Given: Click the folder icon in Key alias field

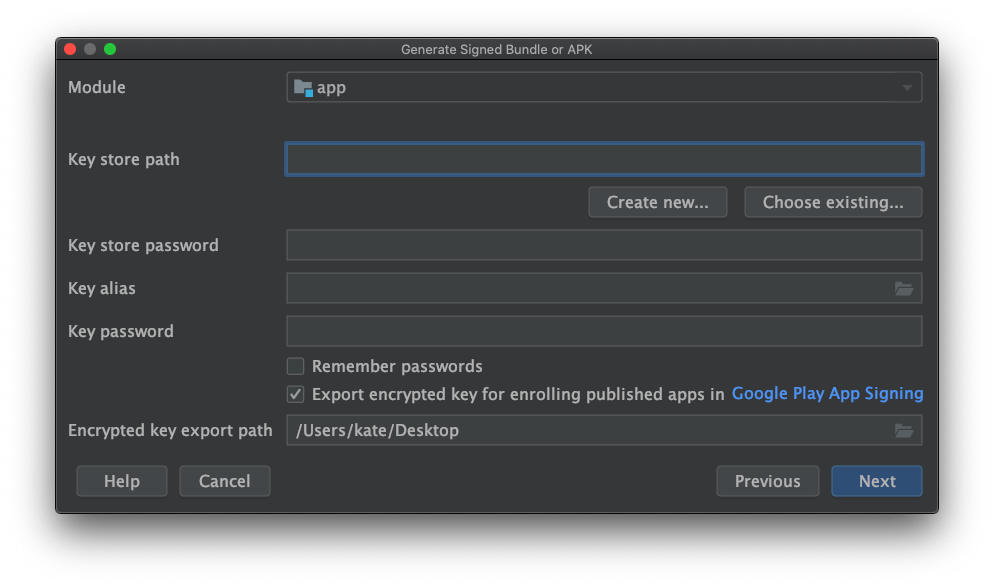Looking at the screenshot, I should 904,289.
